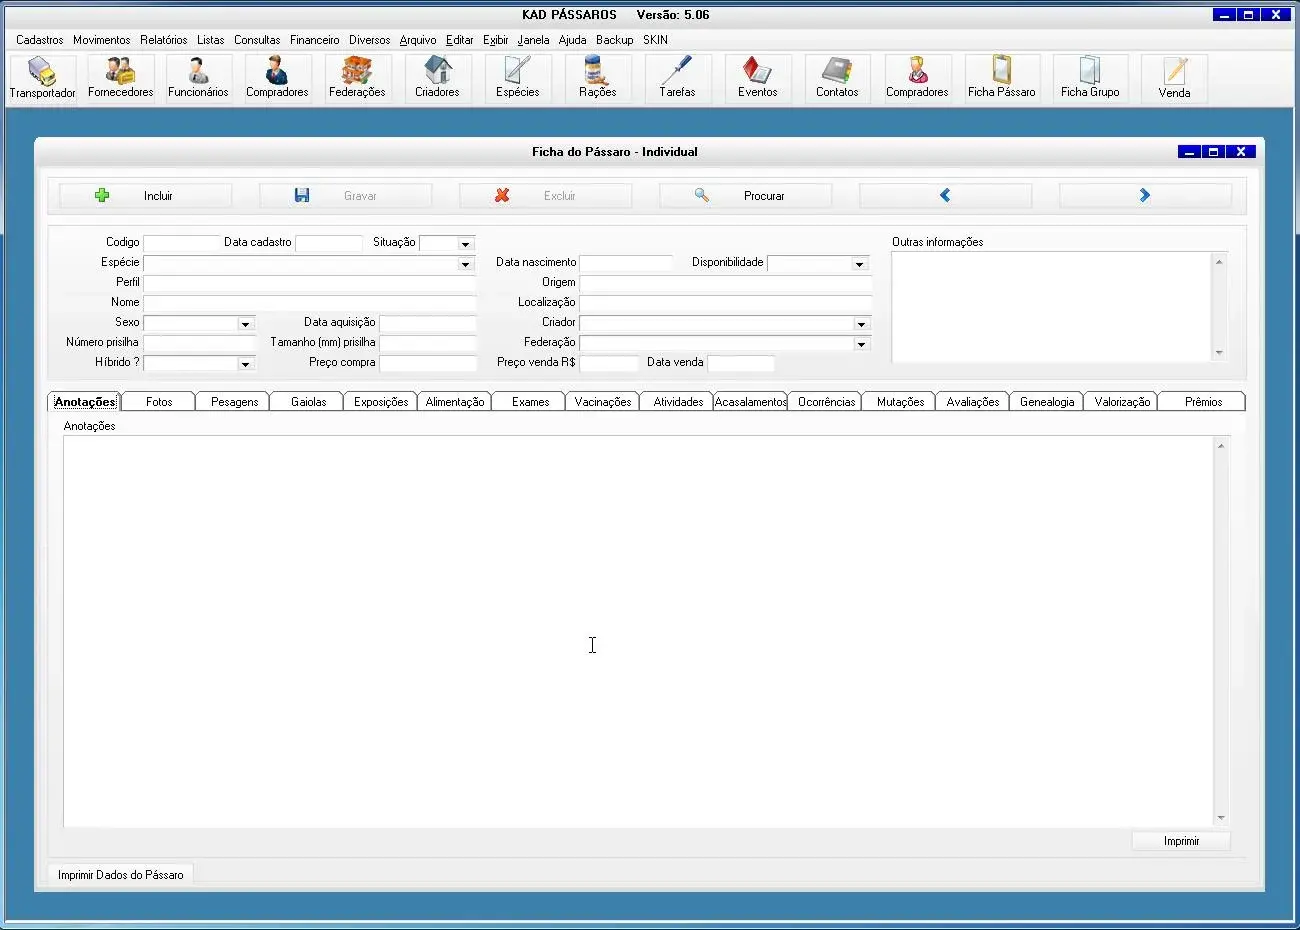Open Ficha Grupo from toolbar
The image size is (1300, 930).
(1090, 78)
